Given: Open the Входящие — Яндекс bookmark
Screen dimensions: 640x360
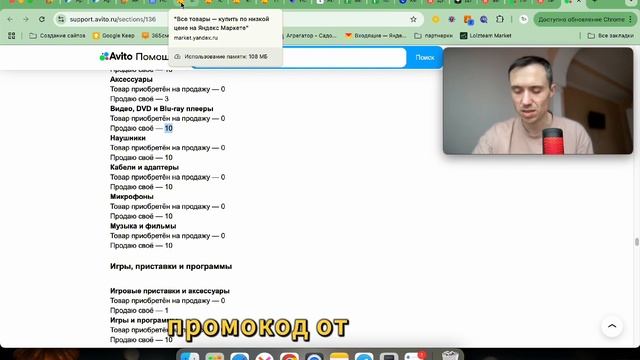Looking at the screenshot, I should pyautogui.click(x=376, y=36).
